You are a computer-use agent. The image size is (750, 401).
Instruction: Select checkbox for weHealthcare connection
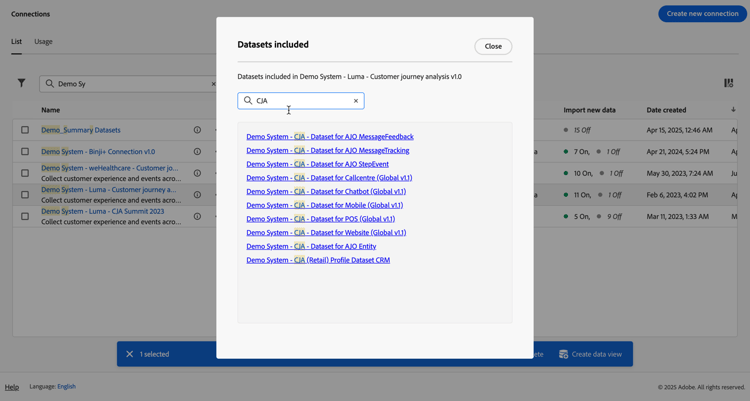coord(25,173)
